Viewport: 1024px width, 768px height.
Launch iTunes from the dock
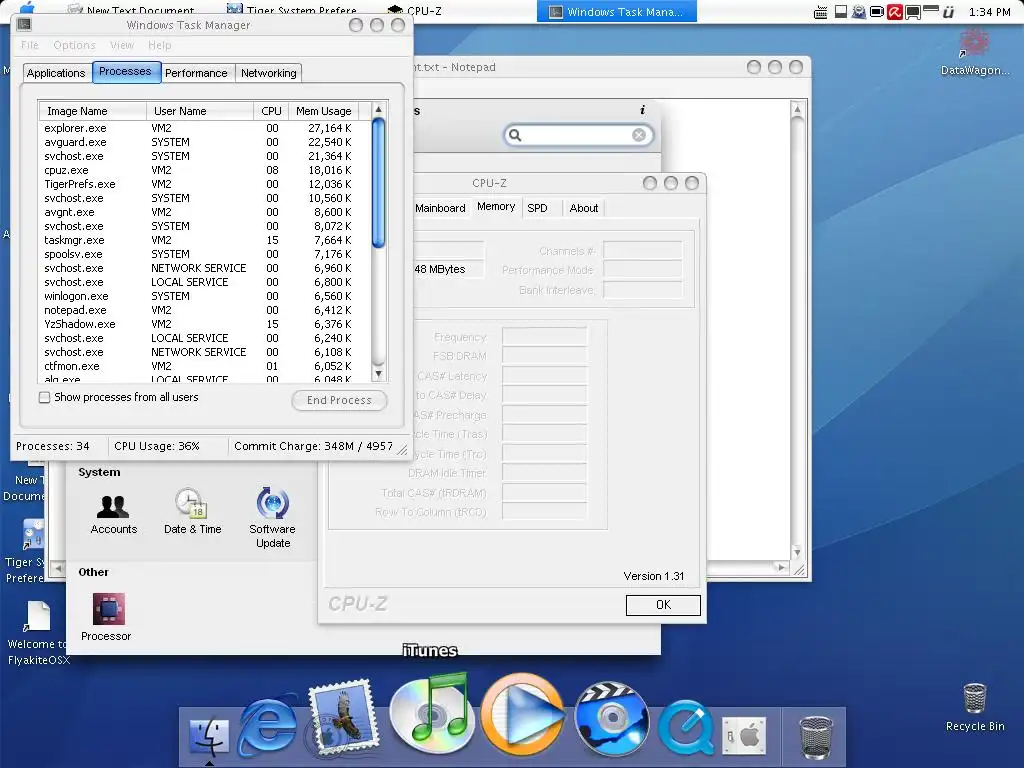click(431, 712)
